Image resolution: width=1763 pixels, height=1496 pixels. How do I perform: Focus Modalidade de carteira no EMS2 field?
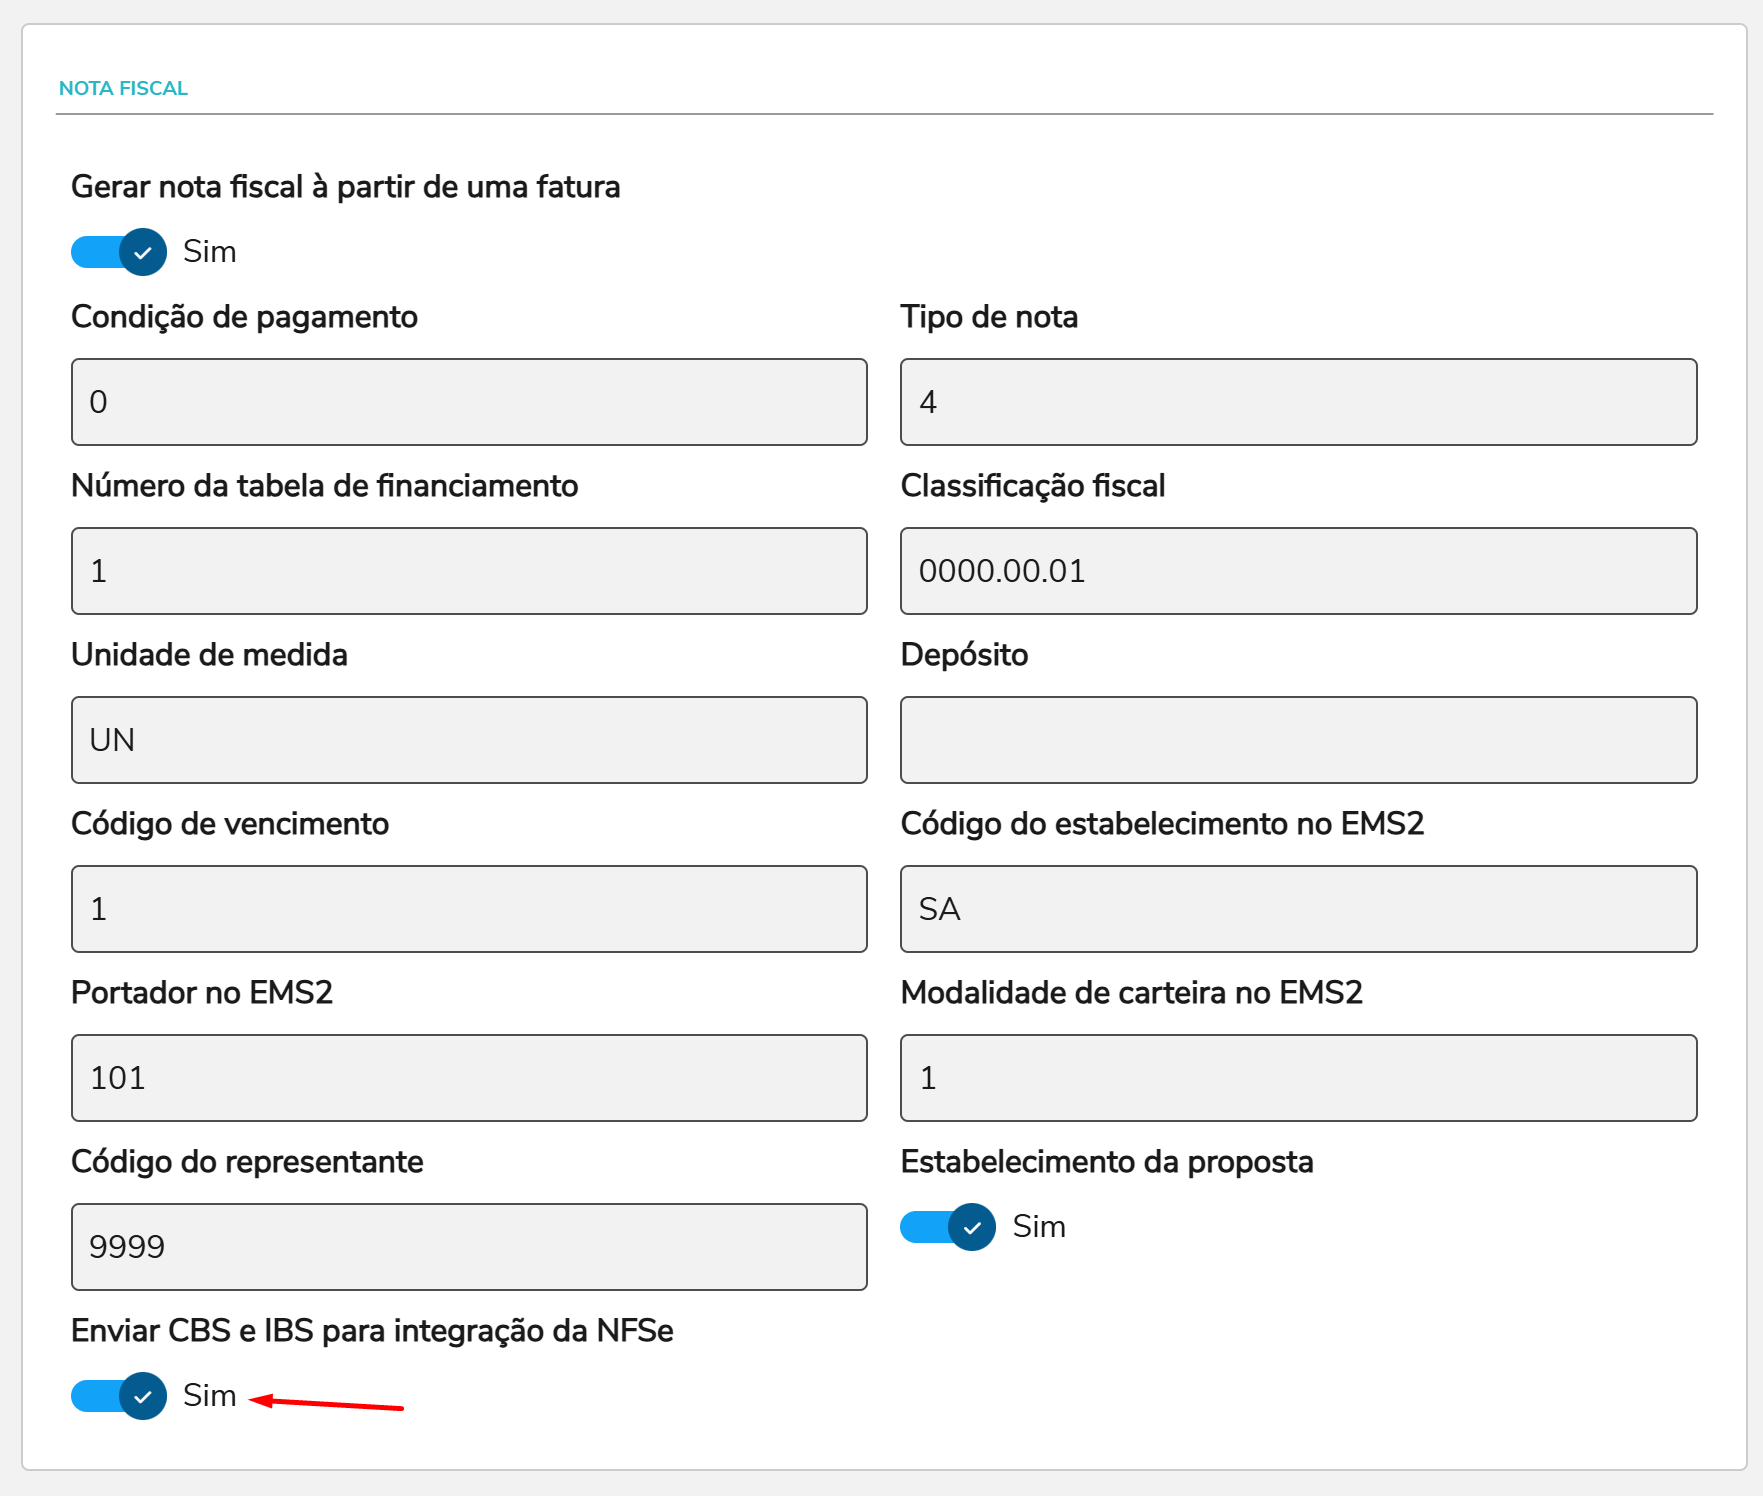tap(1298, 1078)
